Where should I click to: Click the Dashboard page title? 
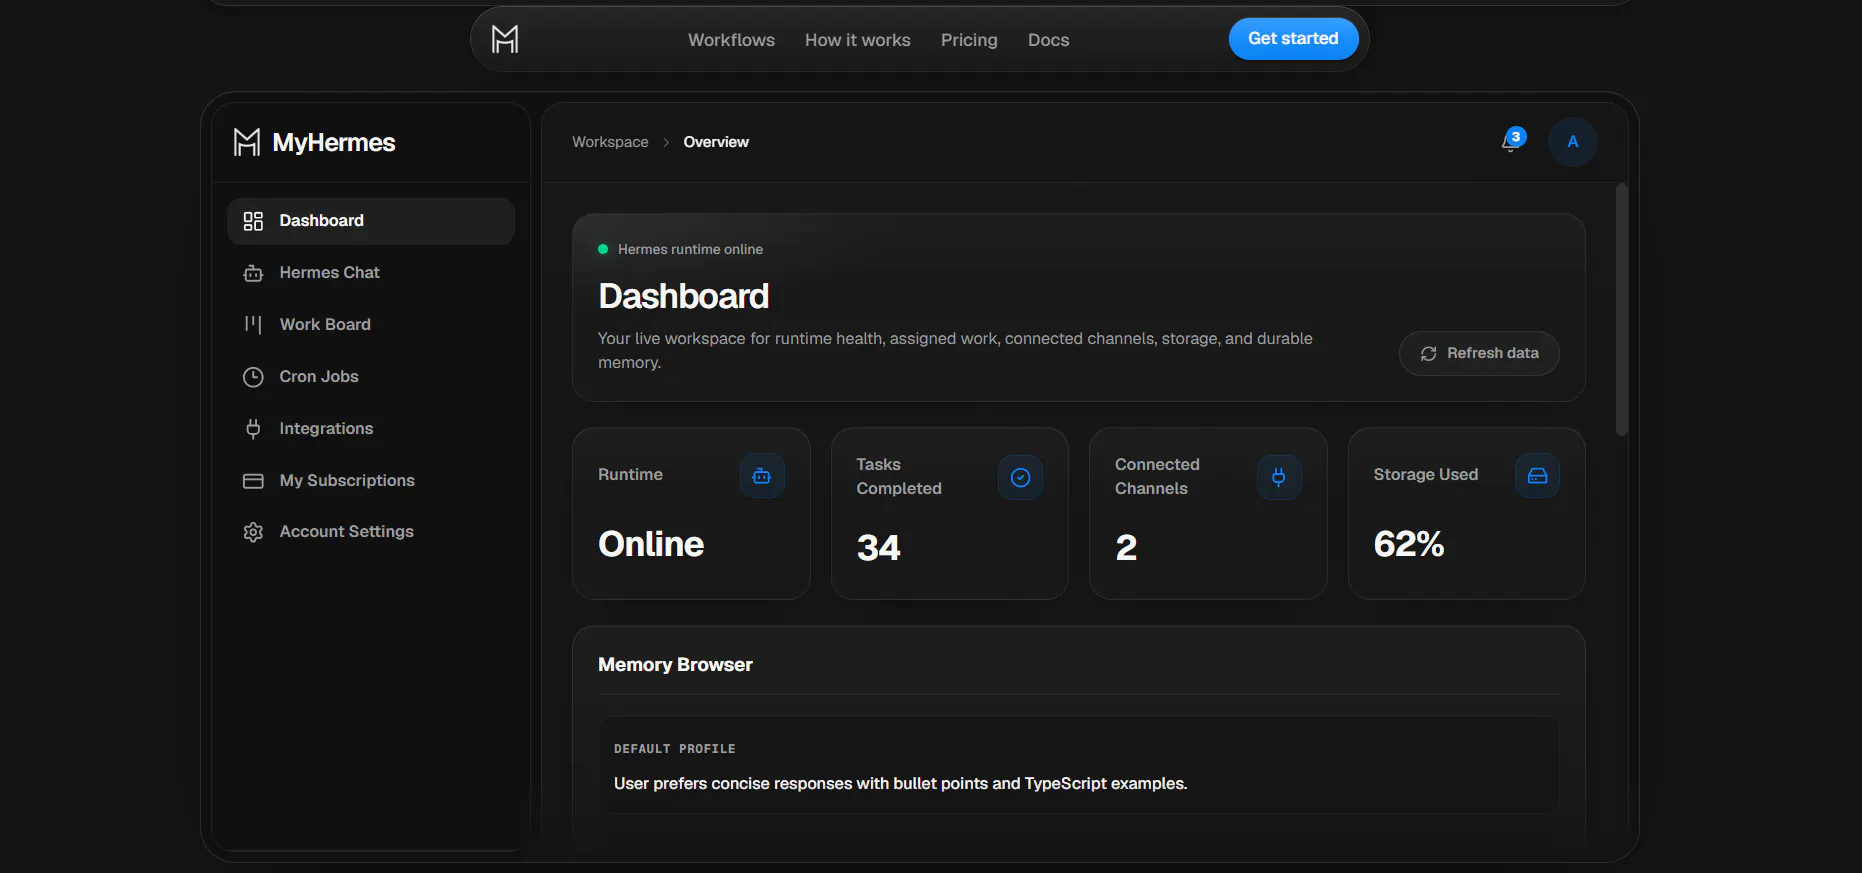683,296
